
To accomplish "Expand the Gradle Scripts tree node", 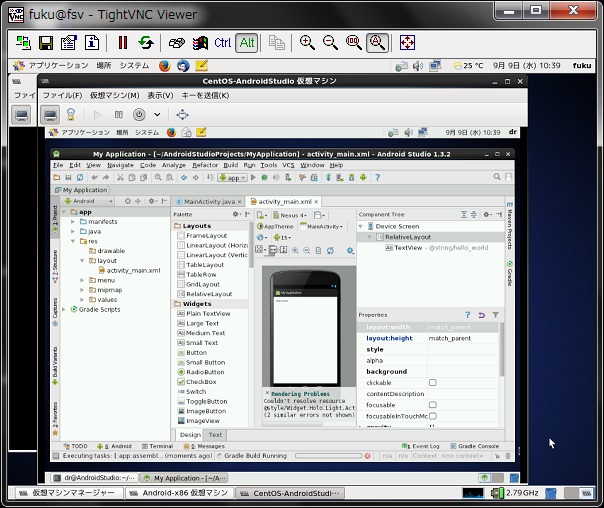I will [x=66, y=309].
